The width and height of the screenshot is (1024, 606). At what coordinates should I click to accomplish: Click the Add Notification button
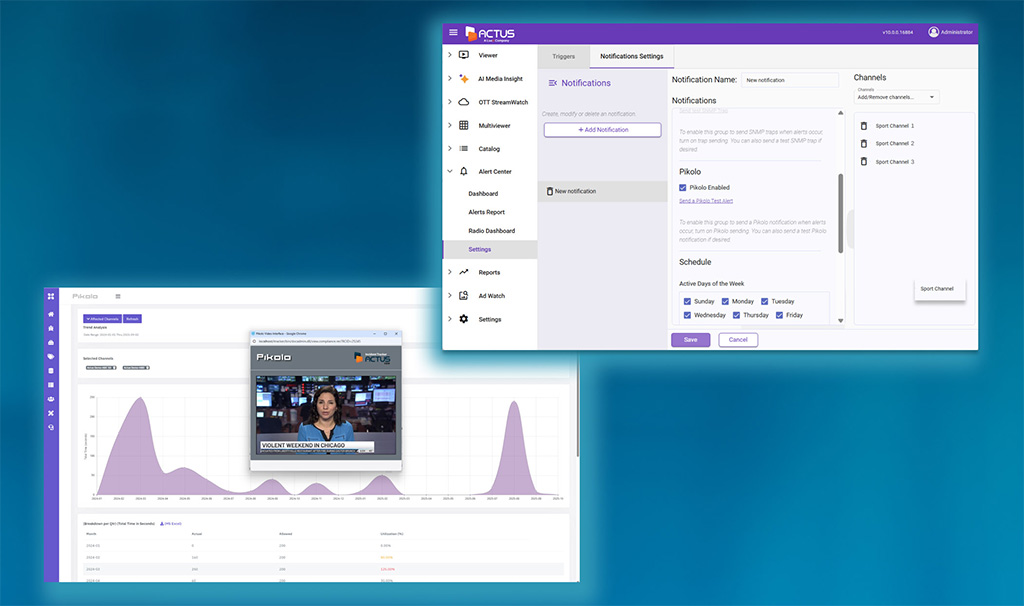tap(602, 130)
